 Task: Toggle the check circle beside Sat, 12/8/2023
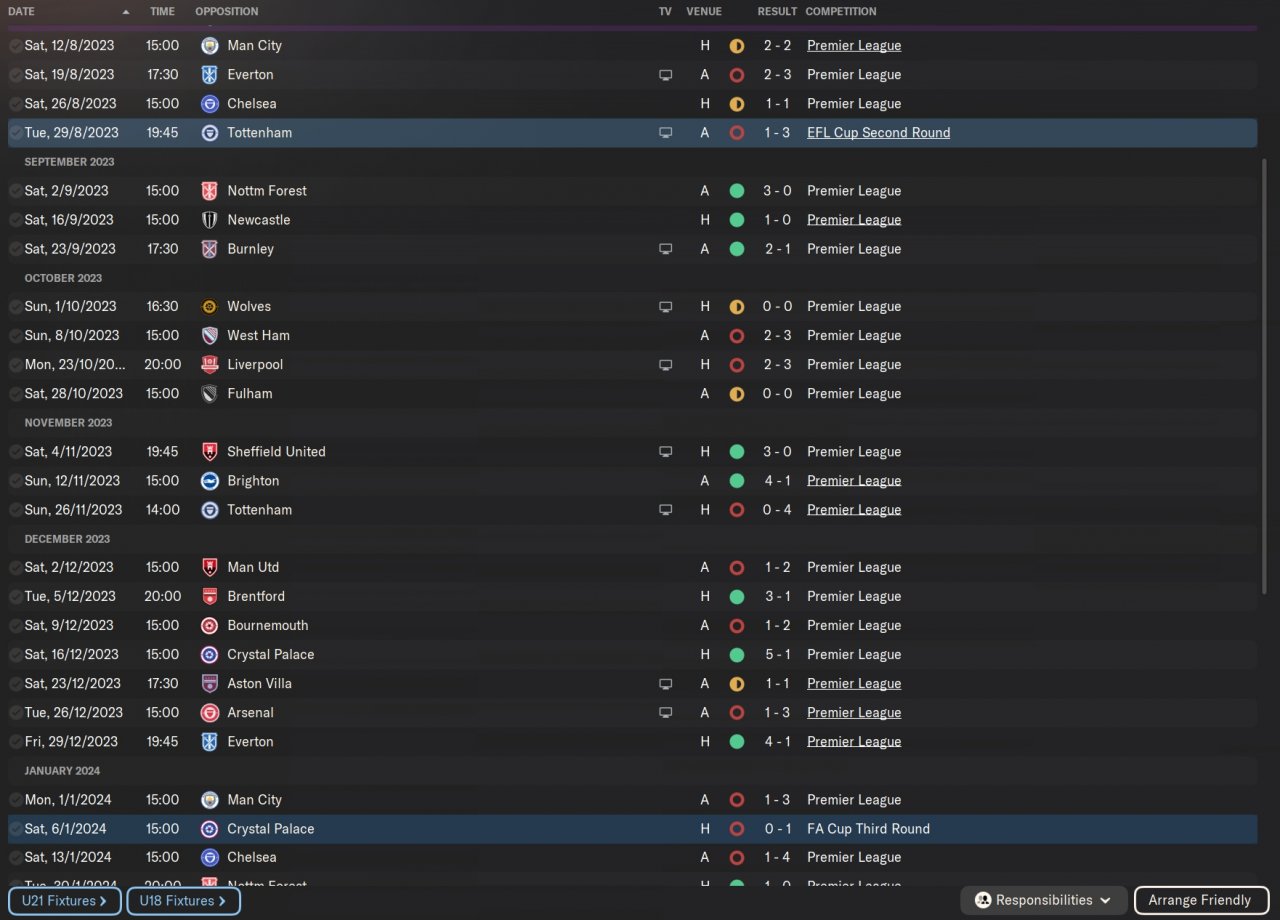coord(16,46)
